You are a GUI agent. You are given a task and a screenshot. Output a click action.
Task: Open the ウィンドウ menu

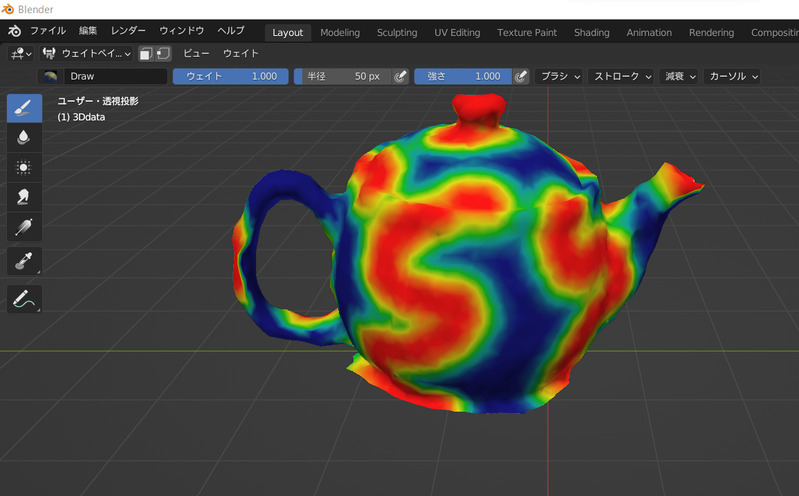click(x=181, y=31)
